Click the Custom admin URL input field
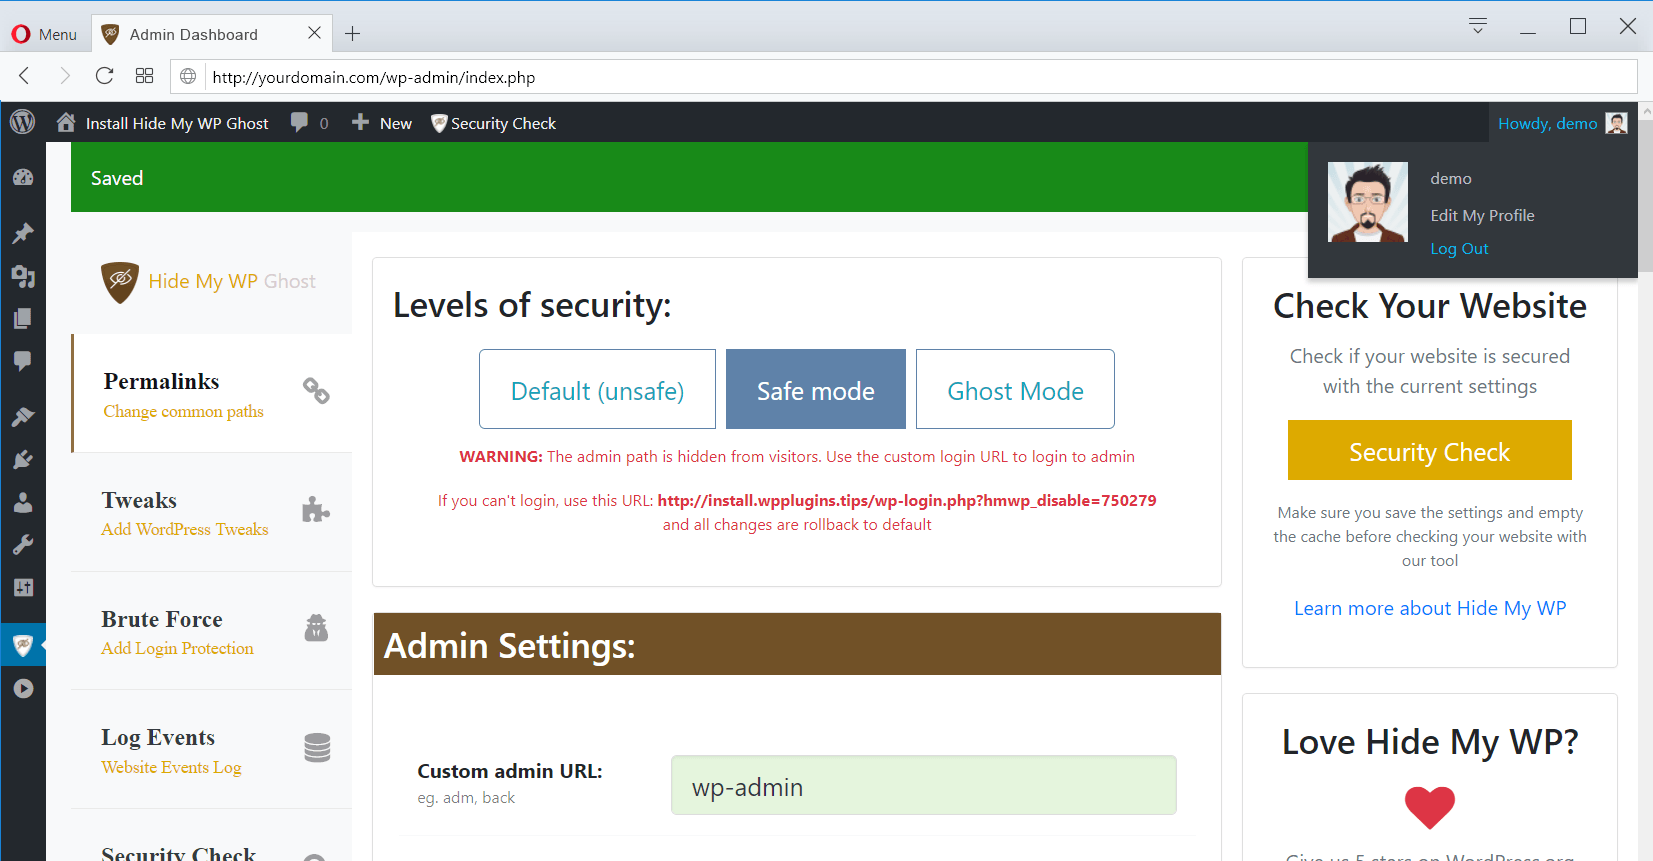Viewport: 1653px width, 861px height. [923, 786]
